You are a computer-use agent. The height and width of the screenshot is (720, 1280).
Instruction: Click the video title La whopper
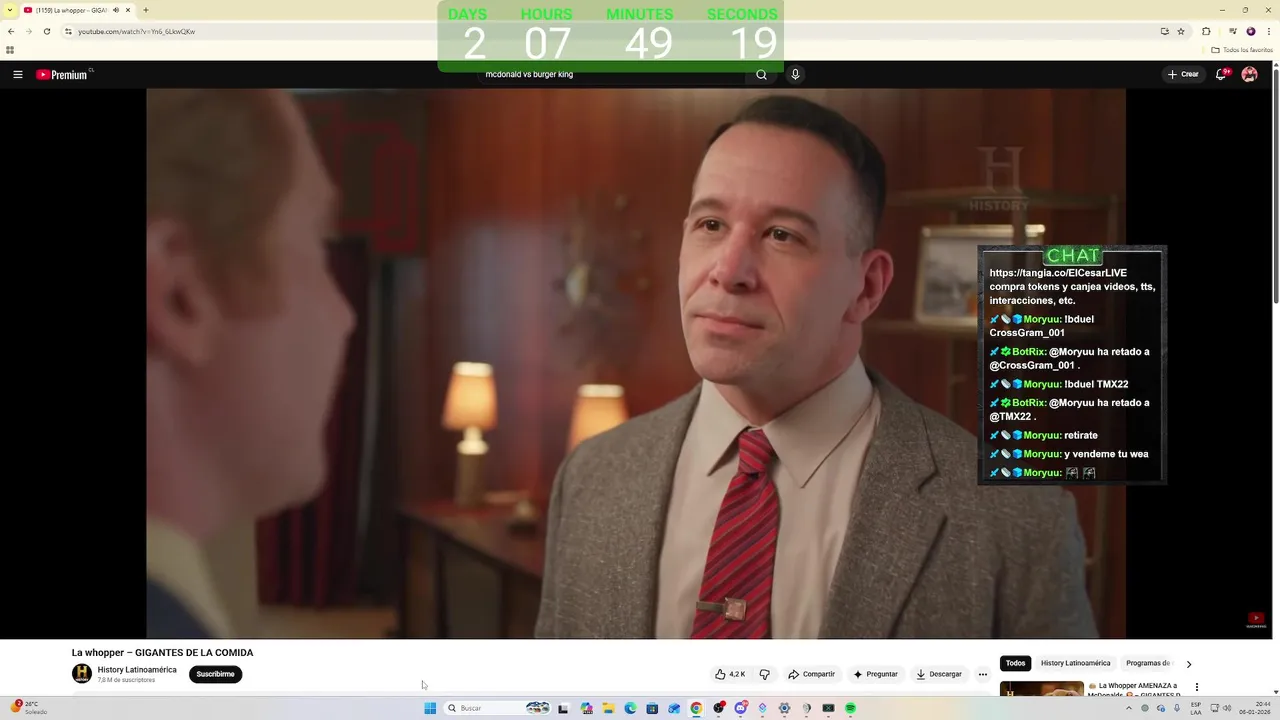click(x=162, y=653)
